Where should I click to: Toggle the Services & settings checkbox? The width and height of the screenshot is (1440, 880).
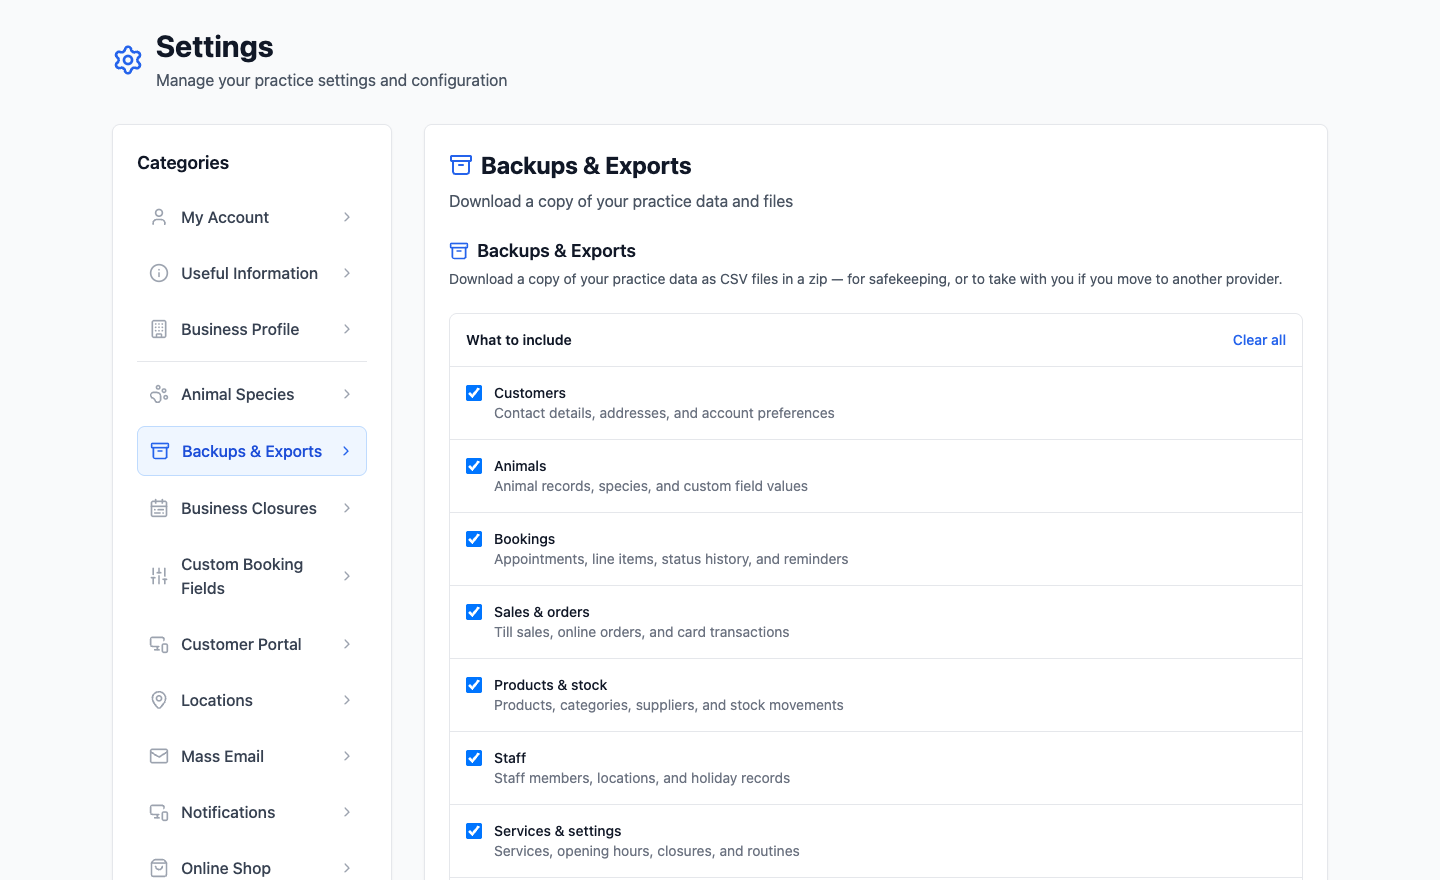point(474,831)
